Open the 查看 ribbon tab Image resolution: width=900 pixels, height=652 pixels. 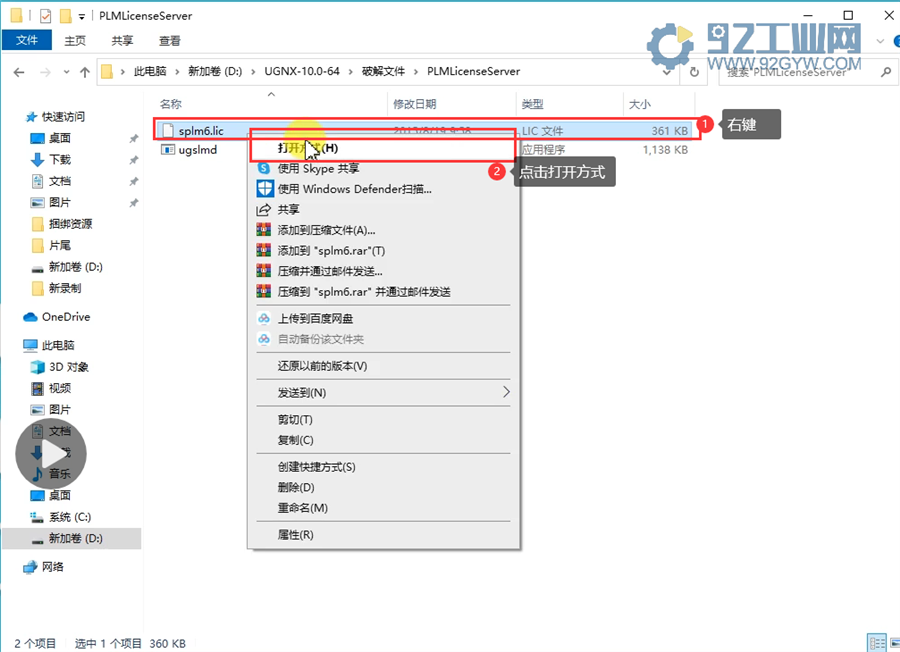click(x=169, y=40)
